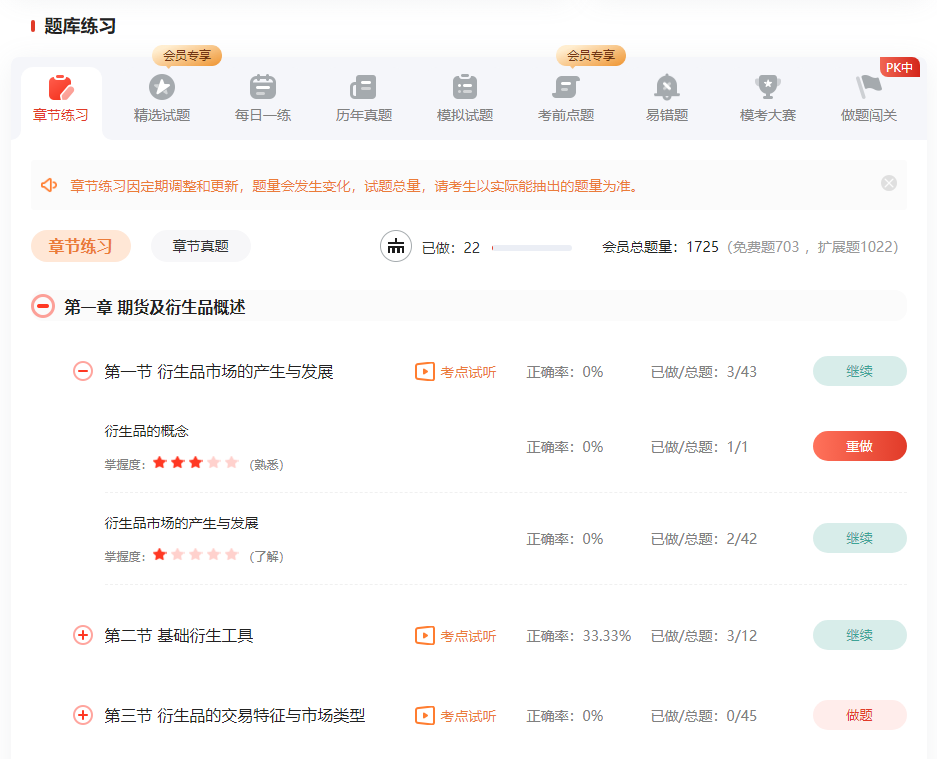This screenshot has height=759, width=937.
Task: Select the 章节练习 tab
Action: (x=80, y=245)
